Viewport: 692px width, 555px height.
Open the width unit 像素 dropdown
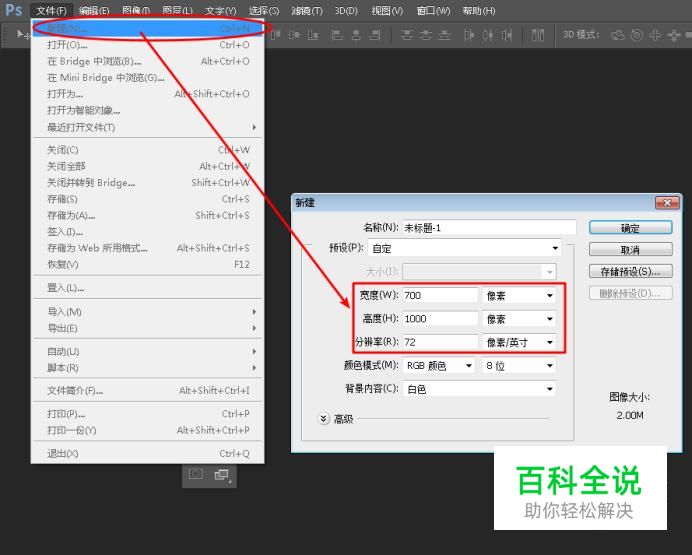pyautogui.click(x=519, y=296)
